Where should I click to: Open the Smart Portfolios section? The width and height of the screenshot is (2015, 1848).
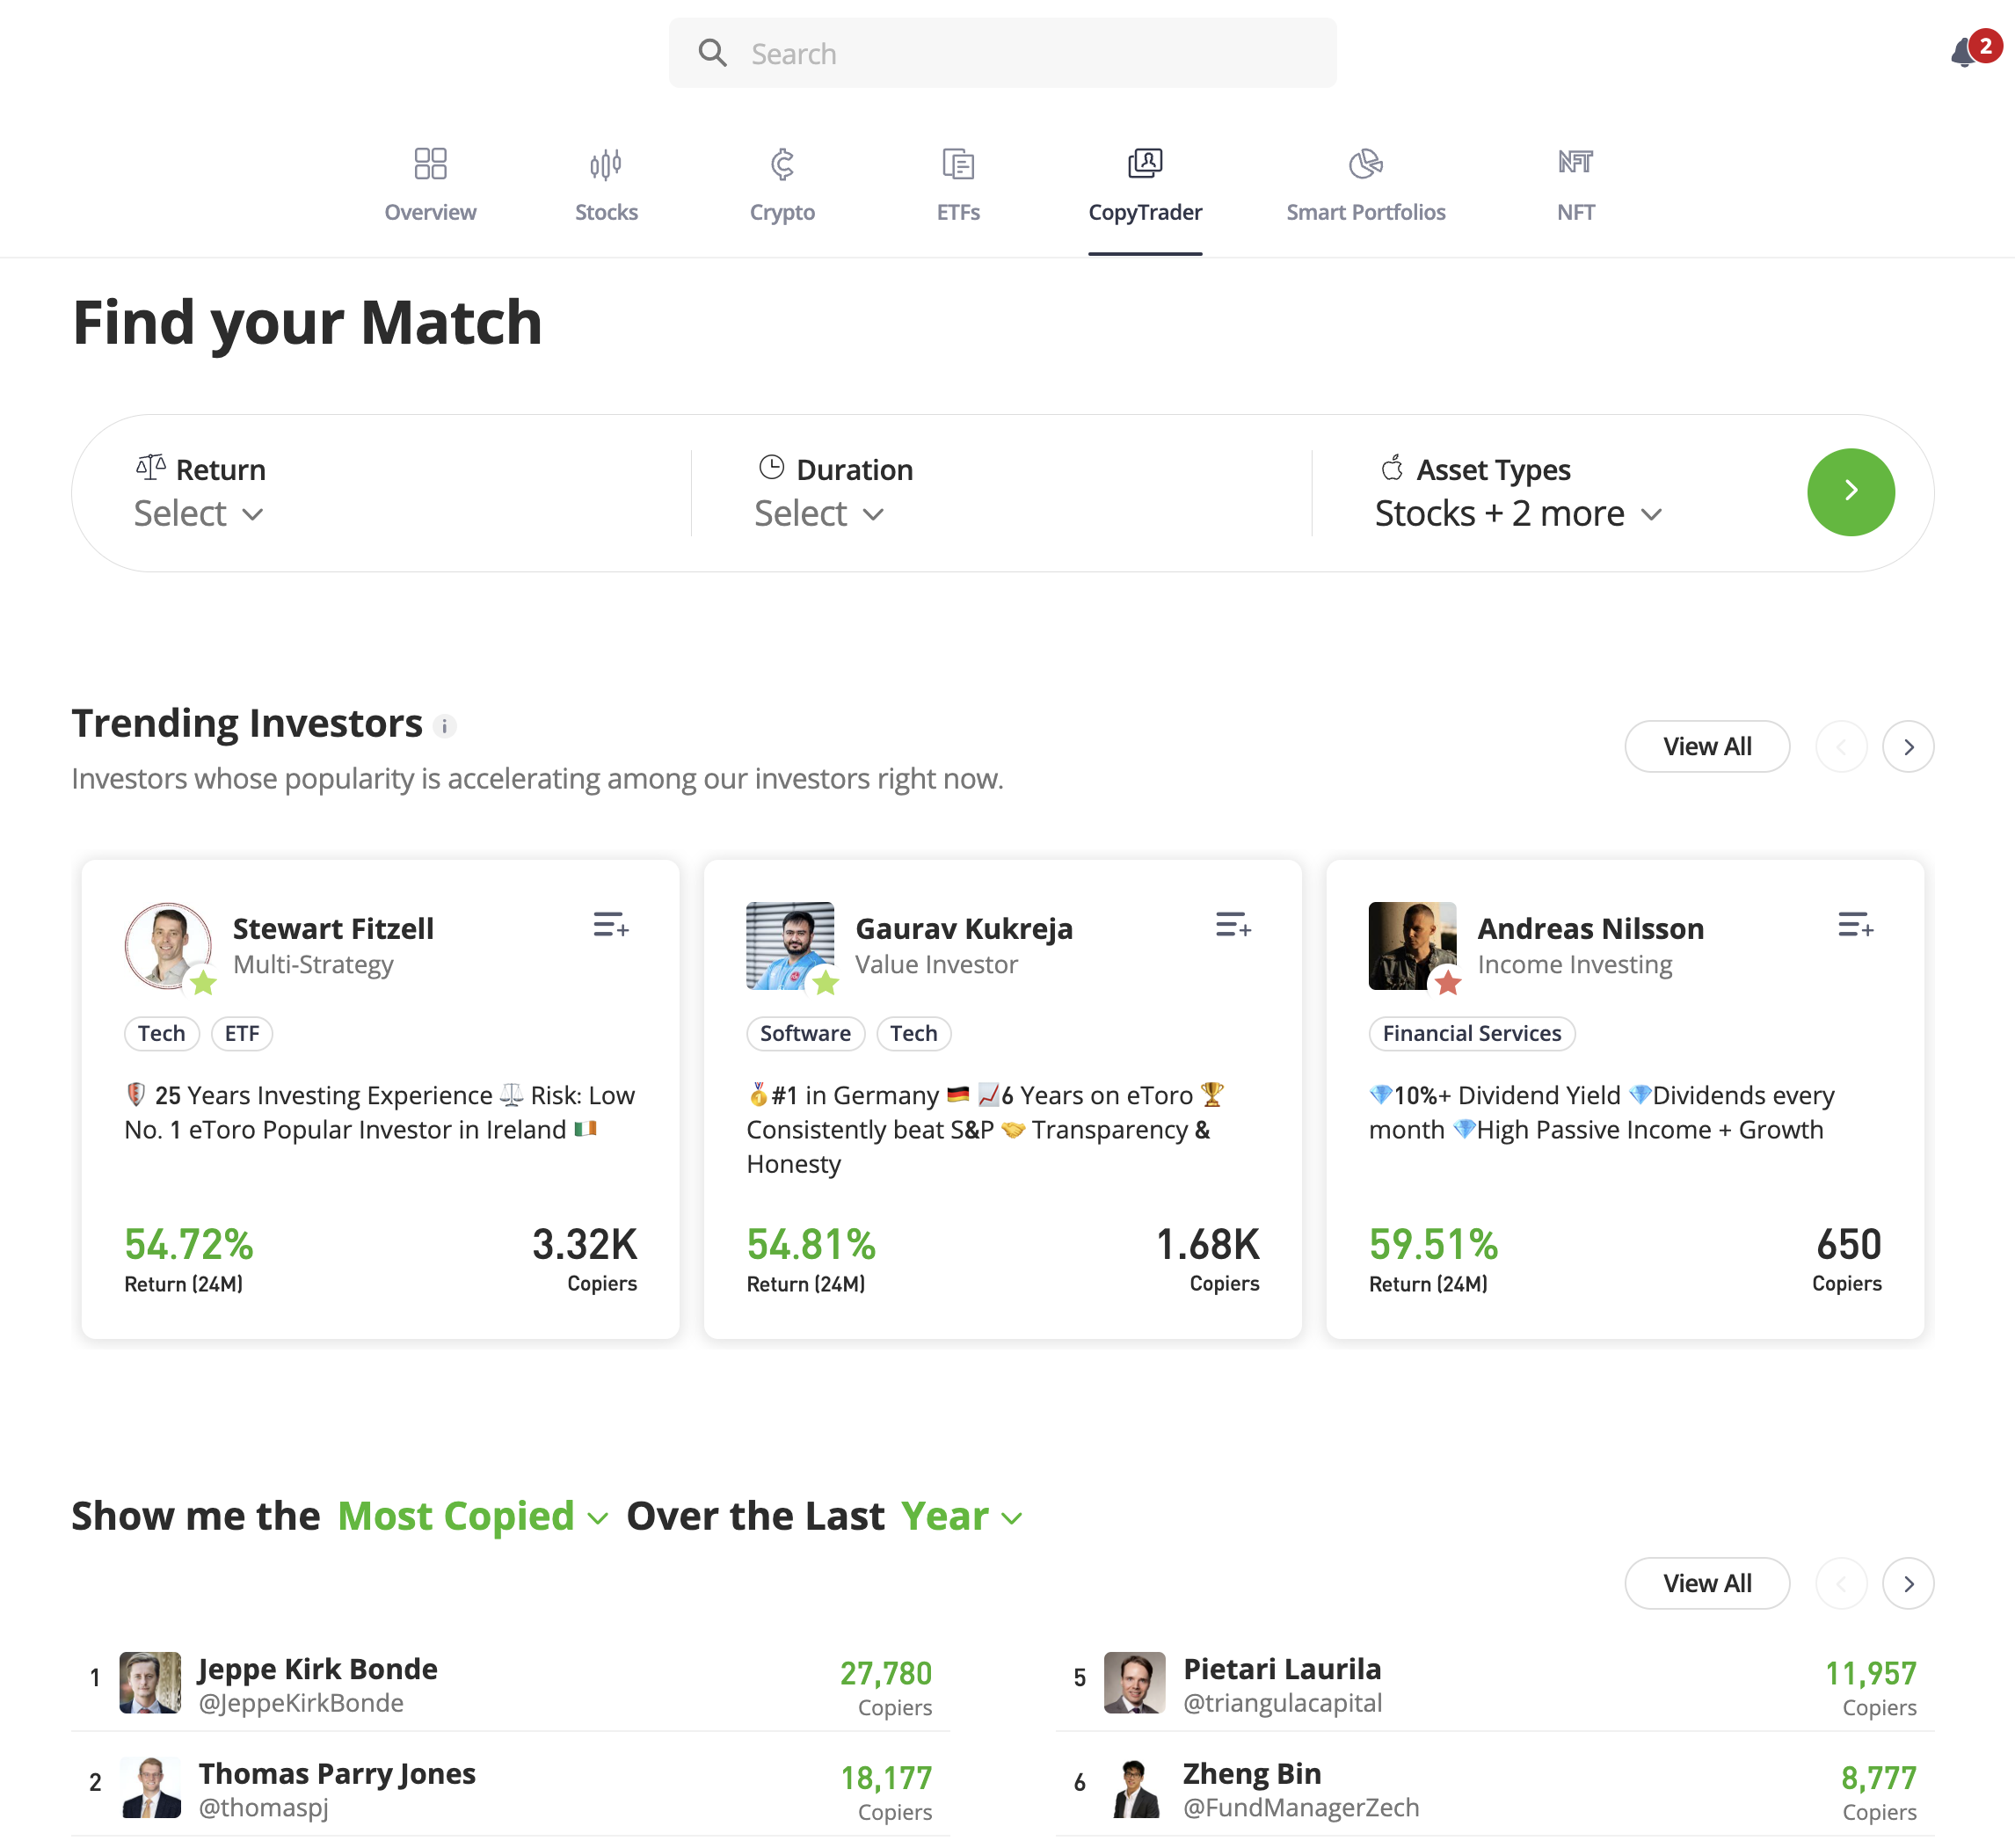point(1365,185)
